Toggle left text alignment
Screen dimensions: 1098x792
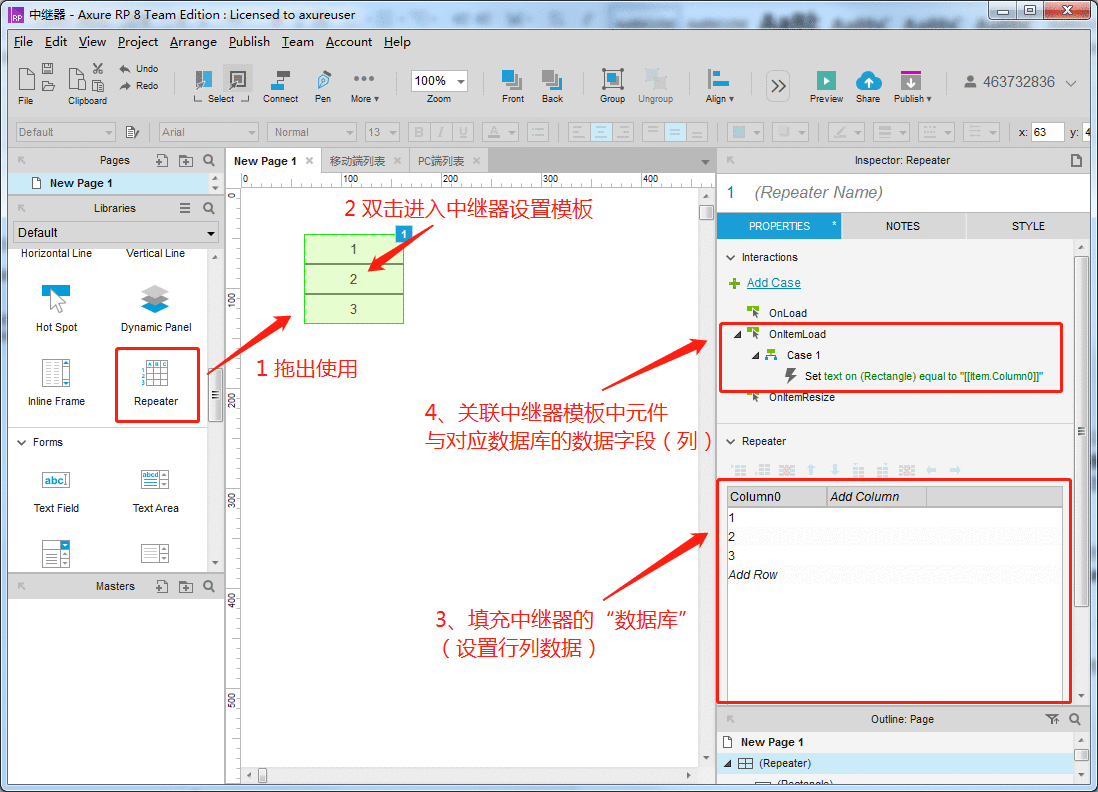coord(578,132)
